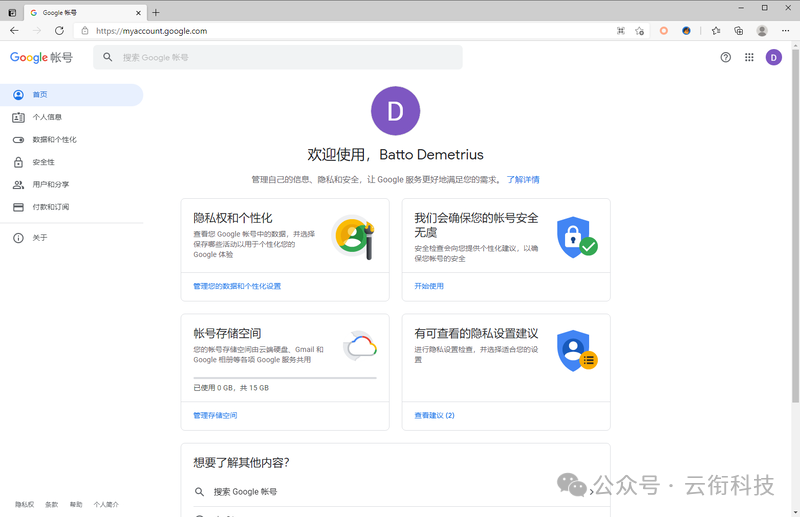The height and width of the screenshot is (517, 800).
Task: Click 搜索 Google 帐号 row in bottom card
Action: tap(395, 492)
